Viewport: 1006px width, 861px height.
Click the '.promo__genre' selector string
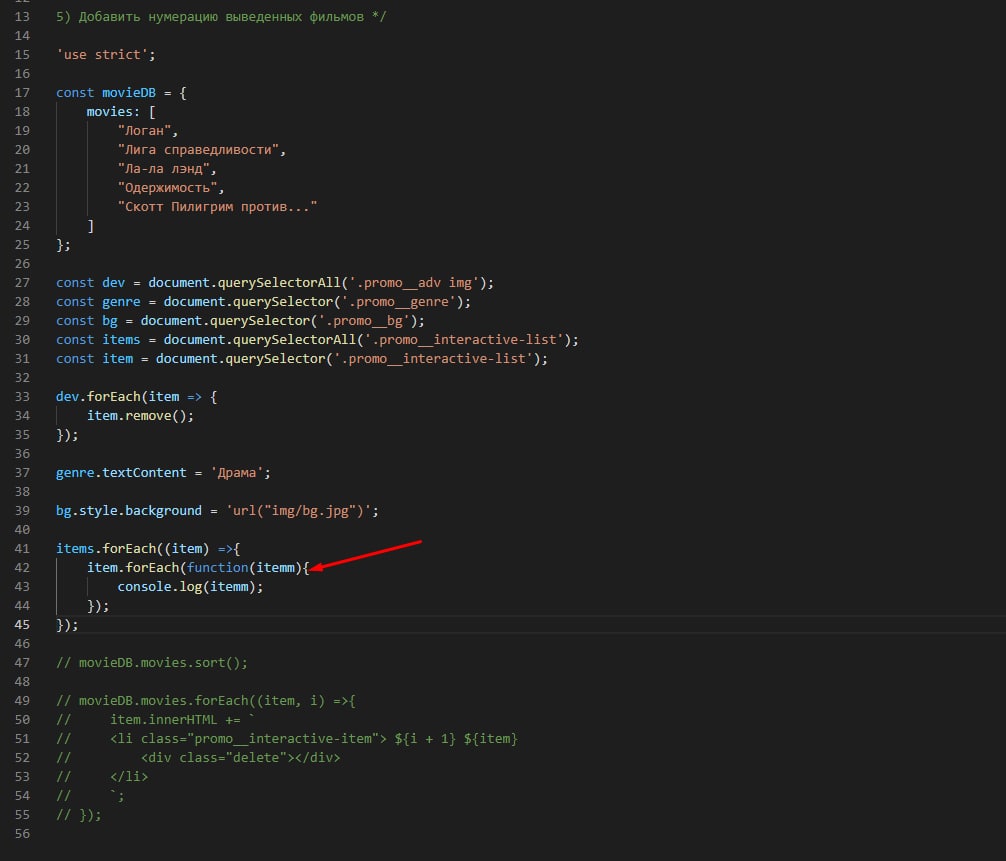[398, 302]
